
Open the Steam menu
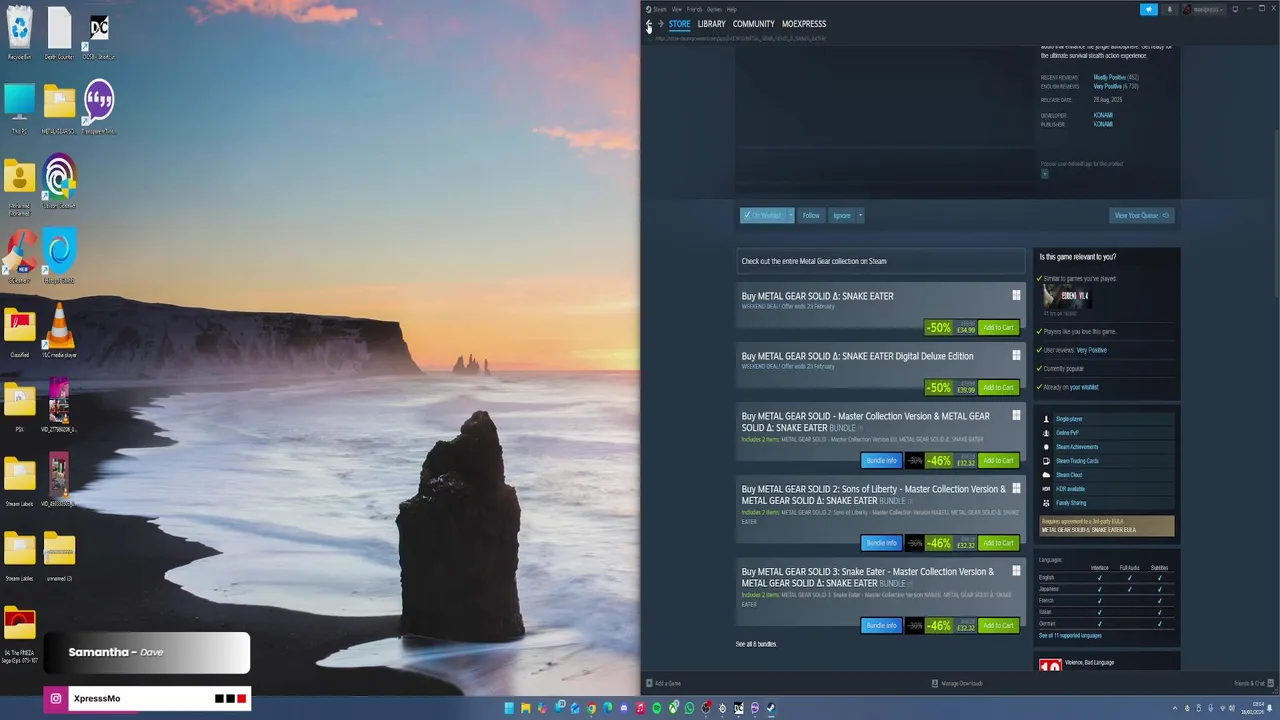(x=658, y=9)
